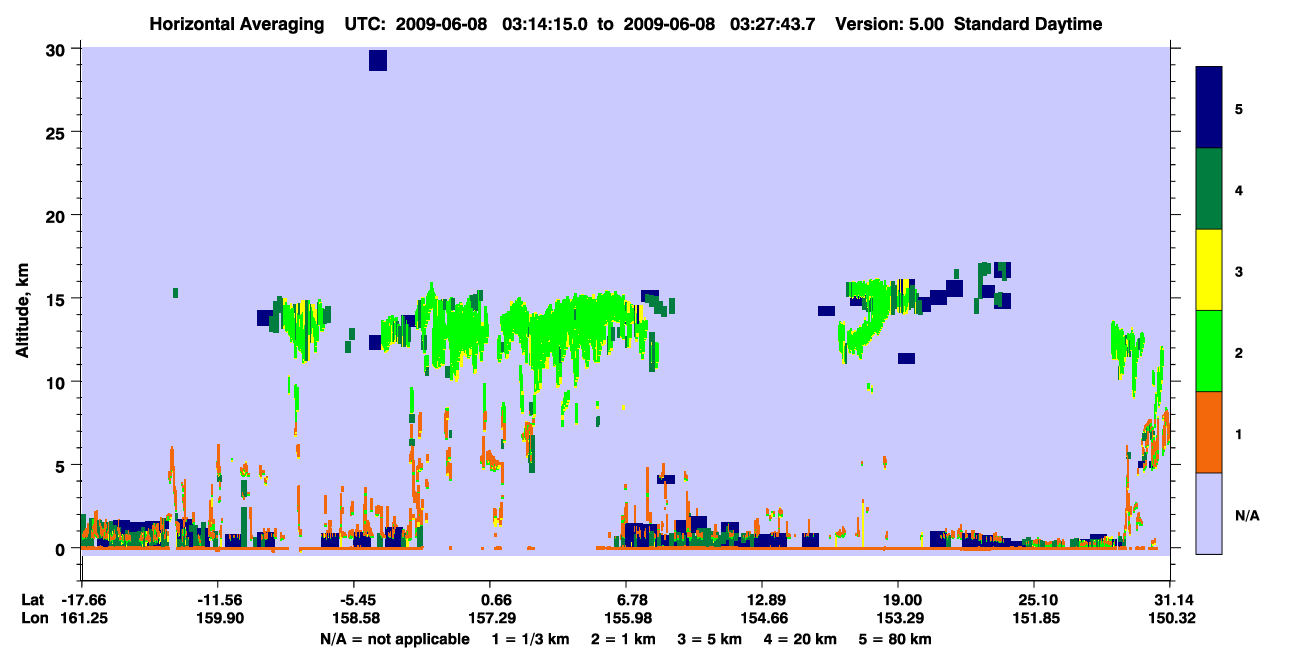Click the 'N/A = not applicable' legend text
Image resolution: width=1300 pixels, height=667 pixels.
point(394,639)
